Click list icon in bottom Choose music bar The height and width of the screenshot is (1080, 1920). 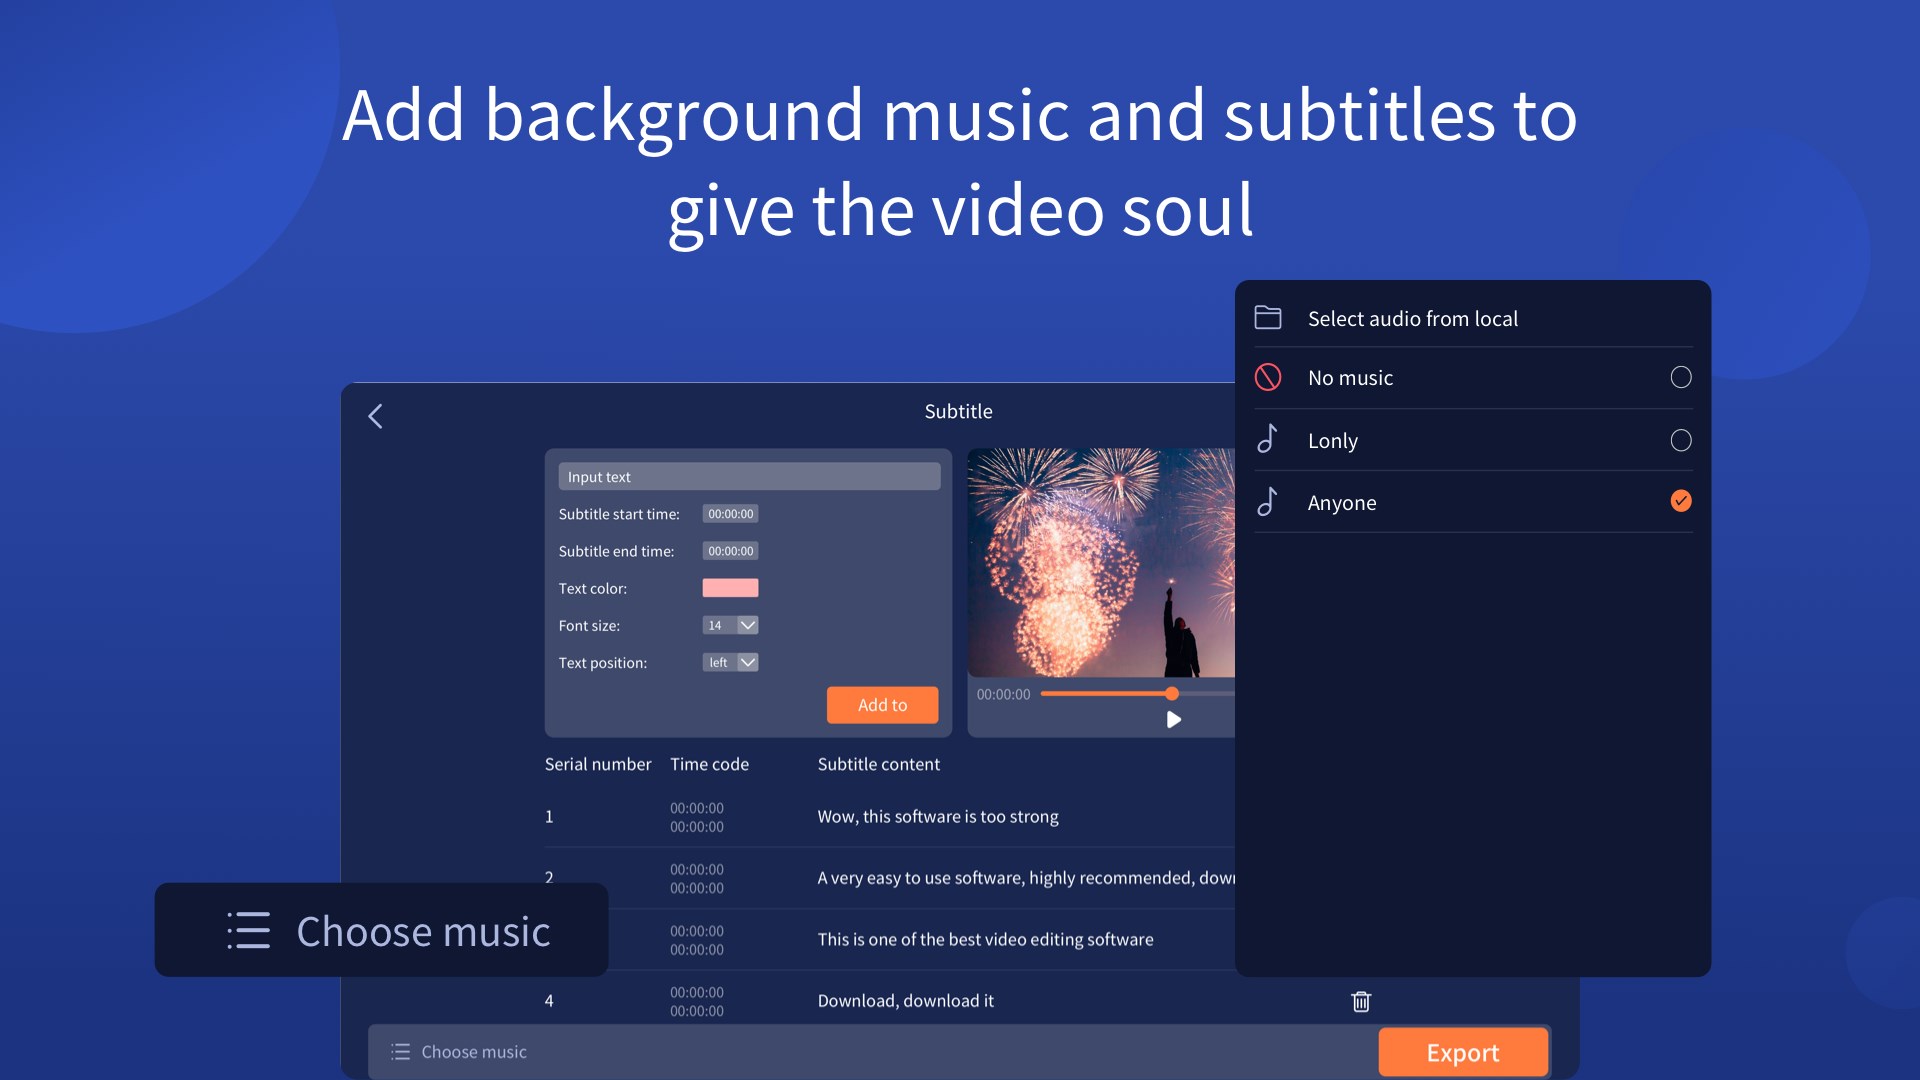[400, 1052]
